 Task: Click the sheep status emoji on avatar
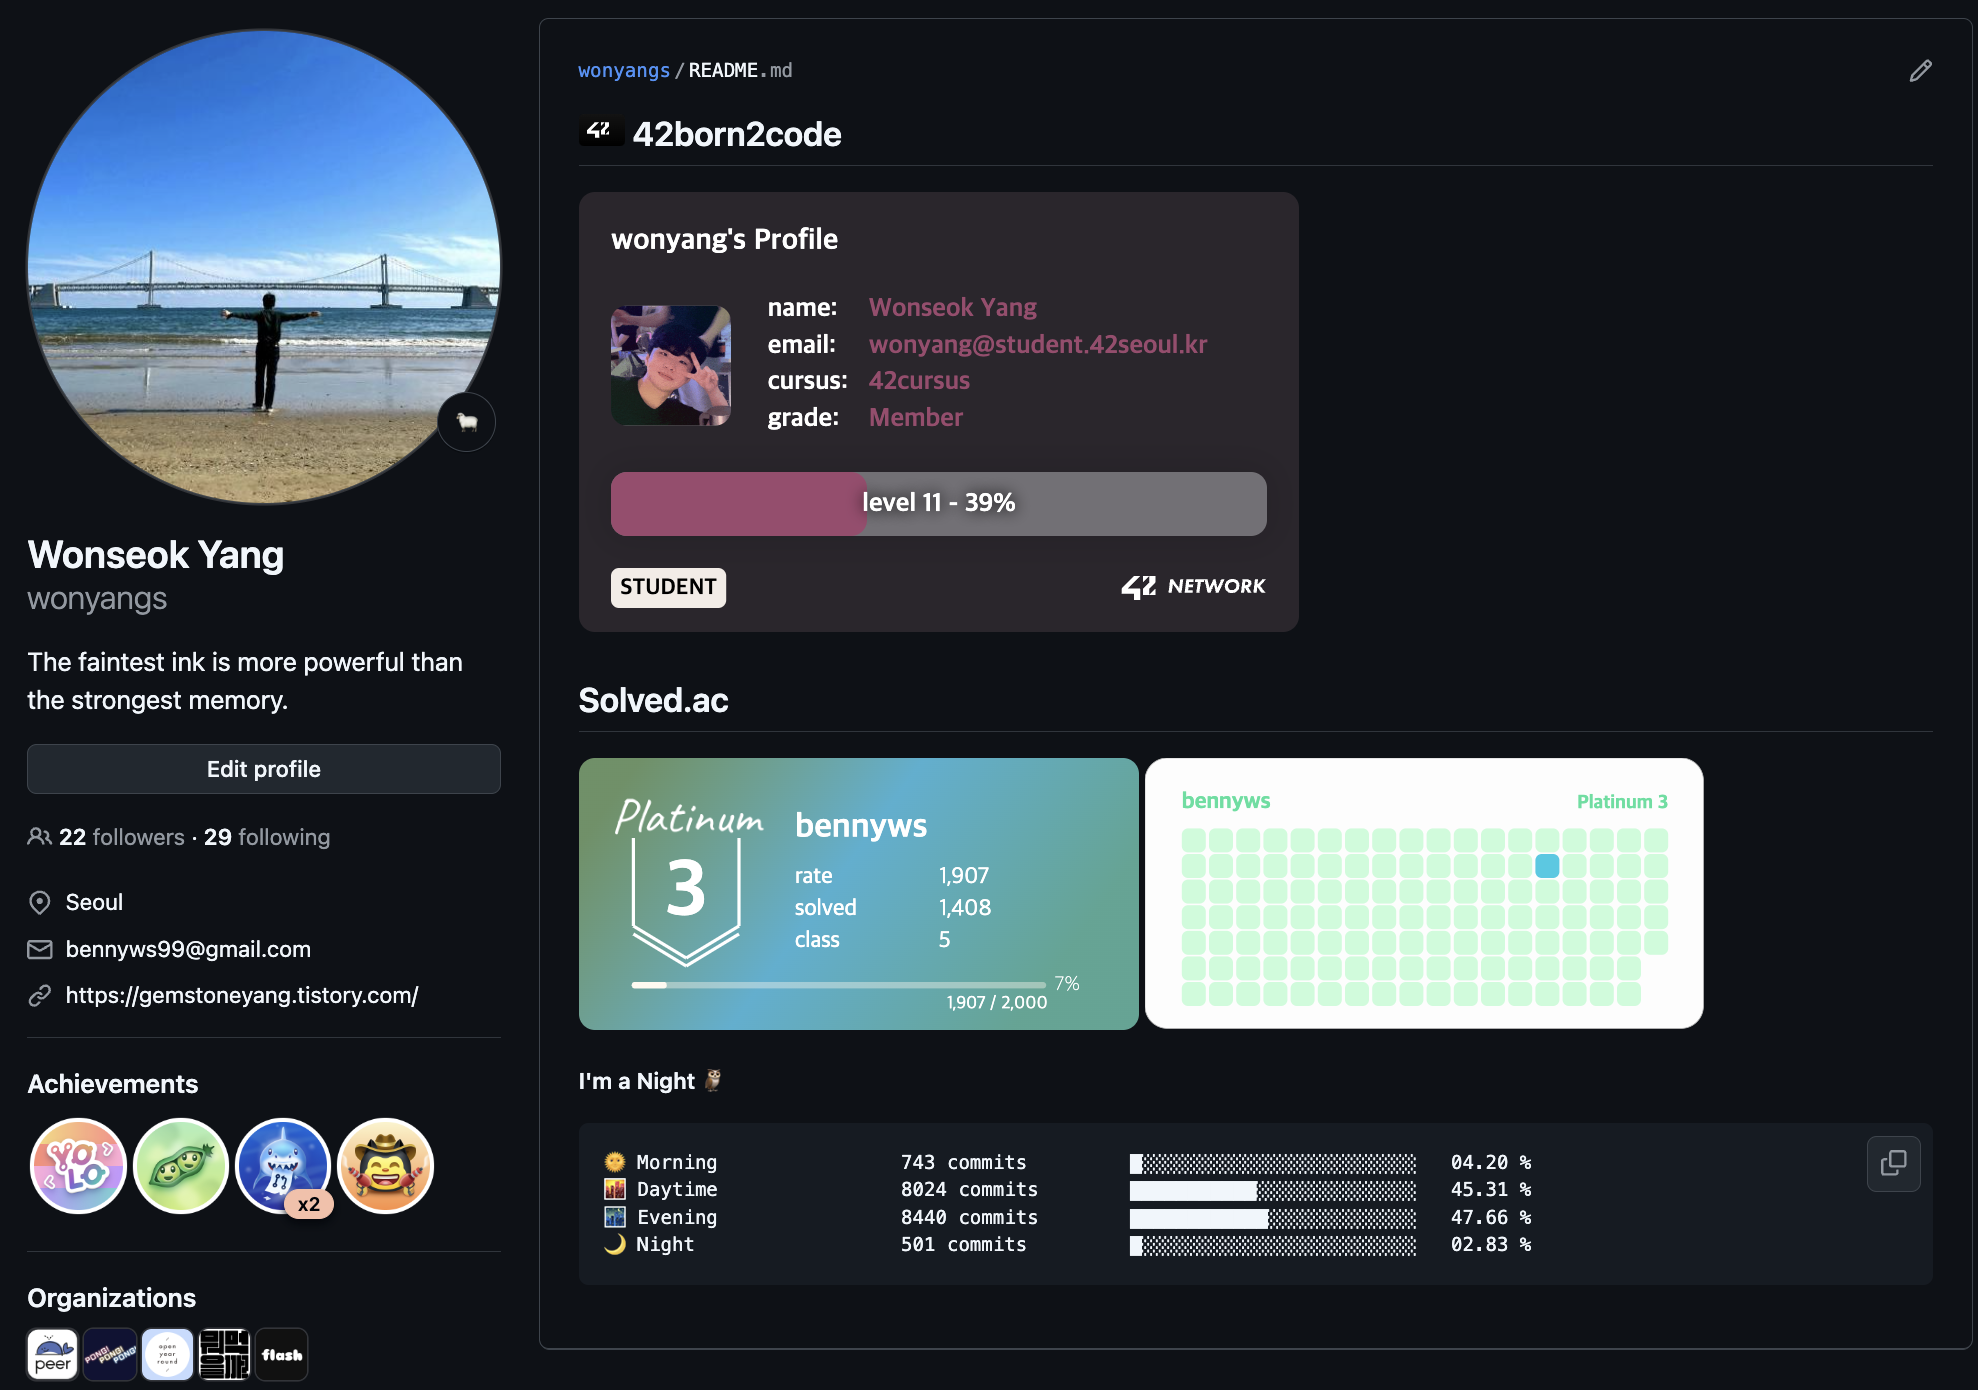tap(466, 422)
